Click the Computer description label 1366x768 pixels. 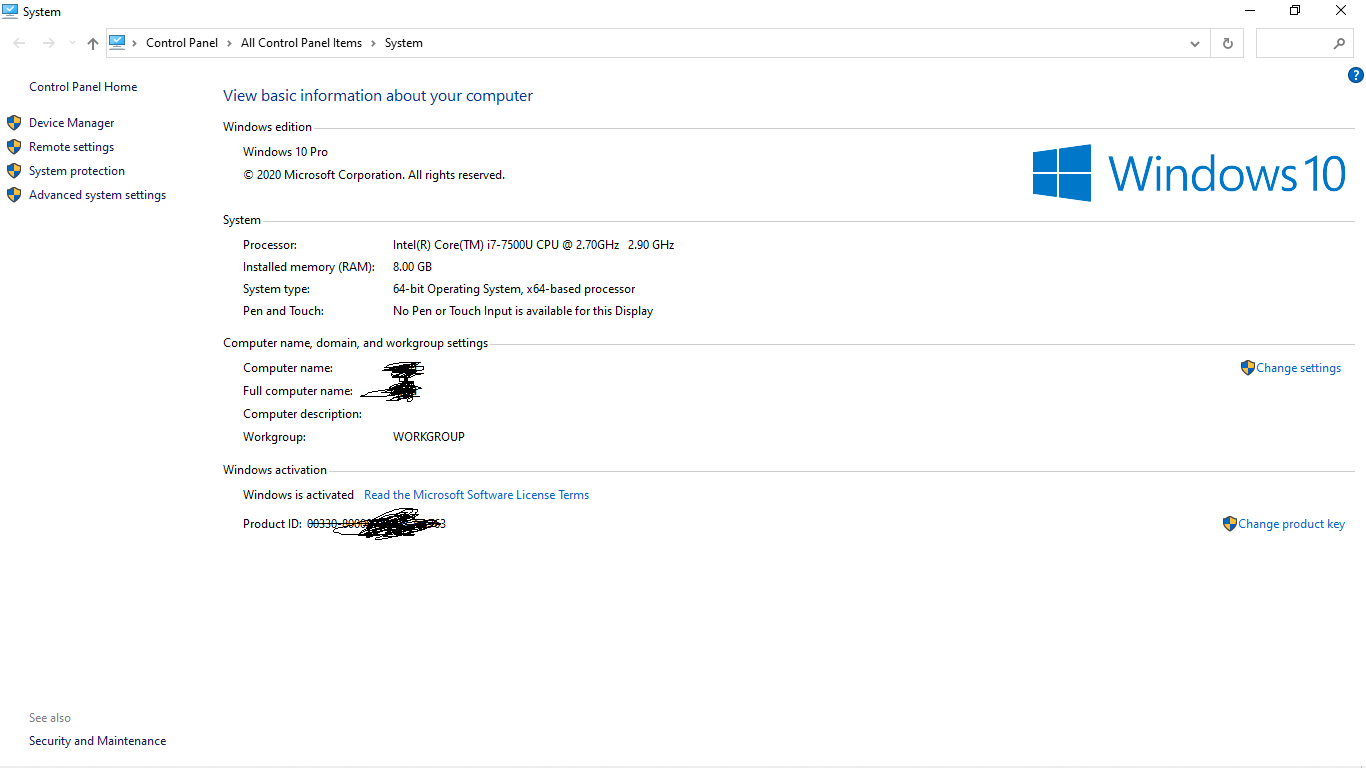coord(302,414)
